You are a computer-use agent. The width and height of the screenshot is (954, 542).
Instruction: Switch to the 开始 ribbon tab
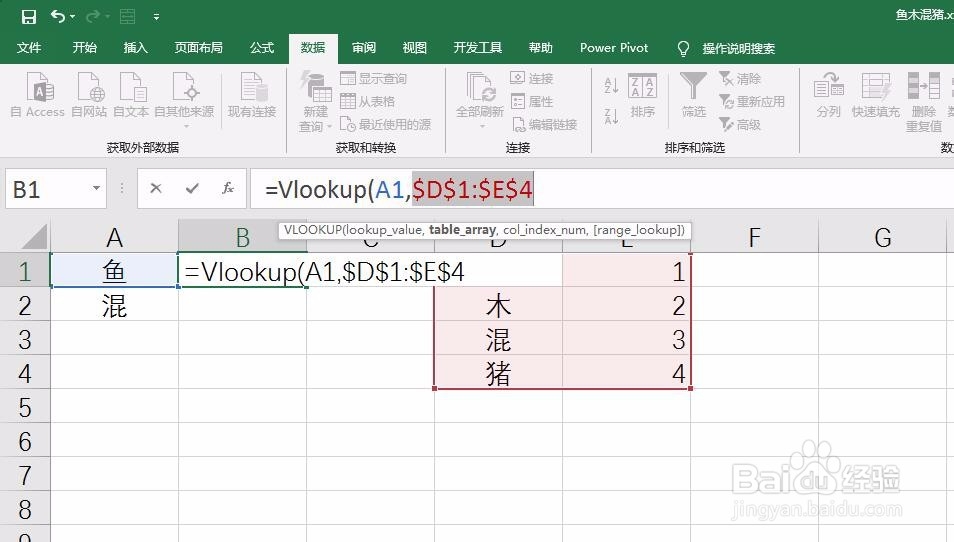pos(84,47)
